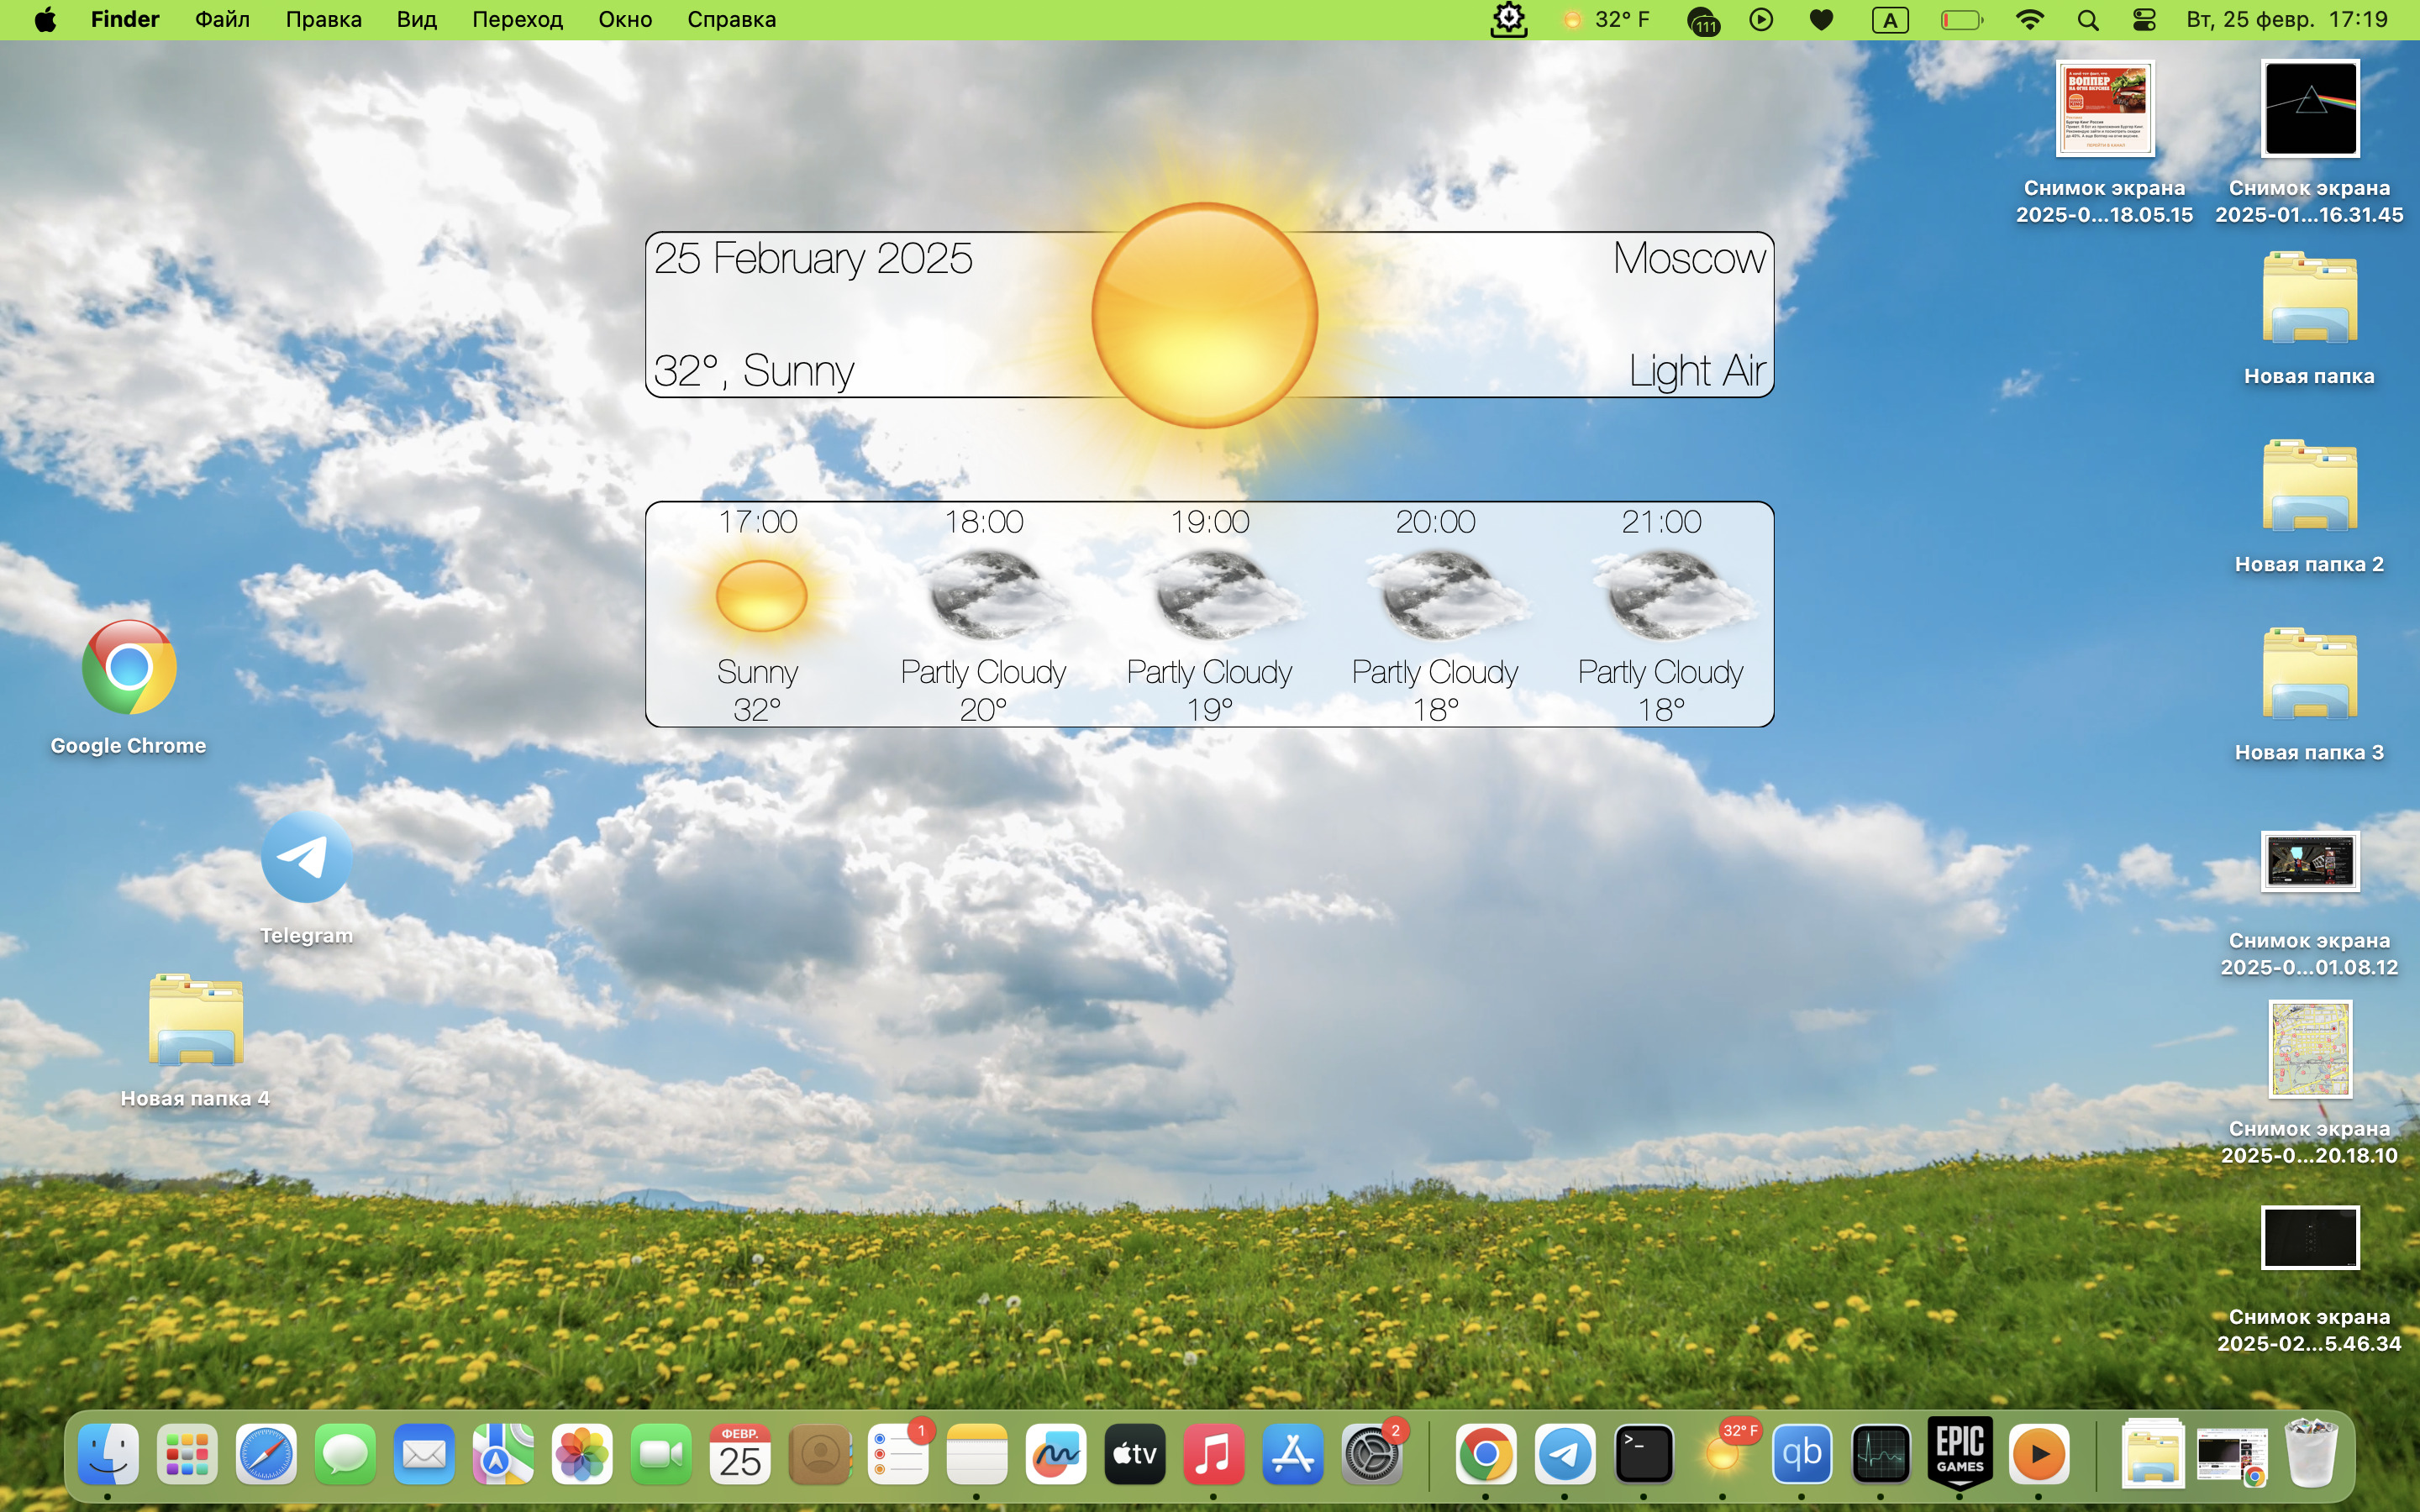2420x1512 pixels.
Task: Open Google Chrome desktop icon
Action: (129, 668)
